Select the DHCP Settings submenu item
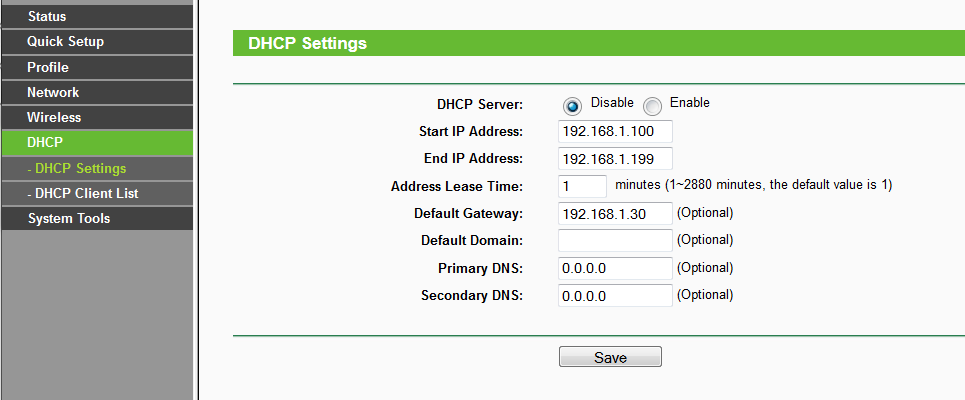Image resolution: width=965 pixels, height=400 pixels. (97, 168)
